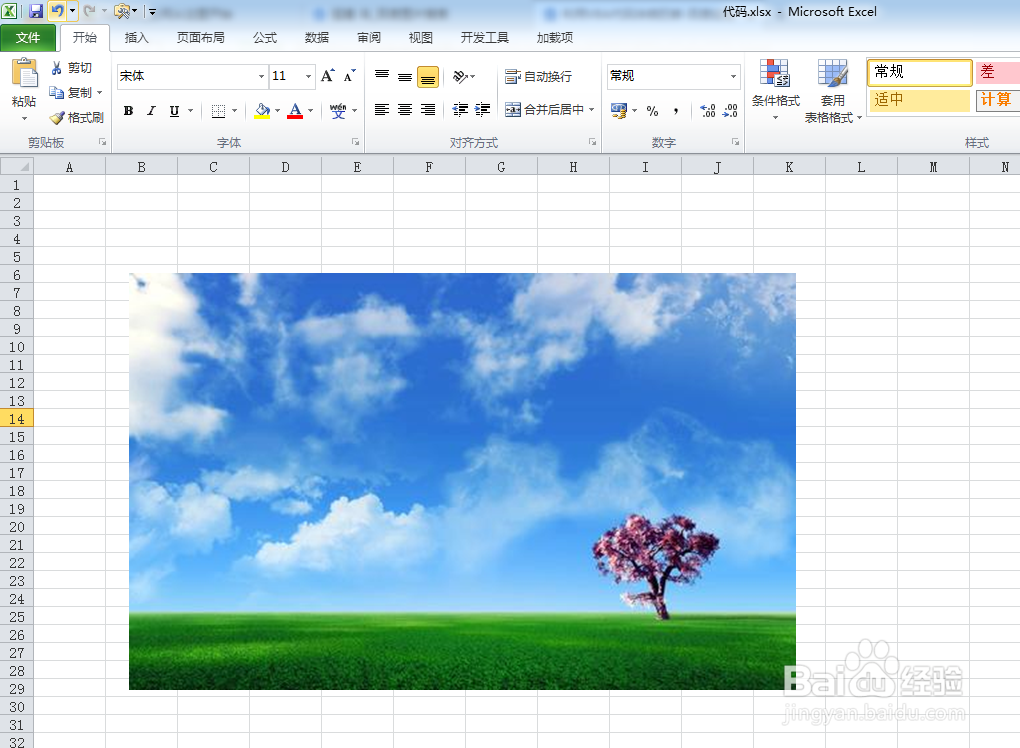Click Merge and Center (合并后居中) button
This screenshot has width=1020, height=748.
(x=544, y=110)
